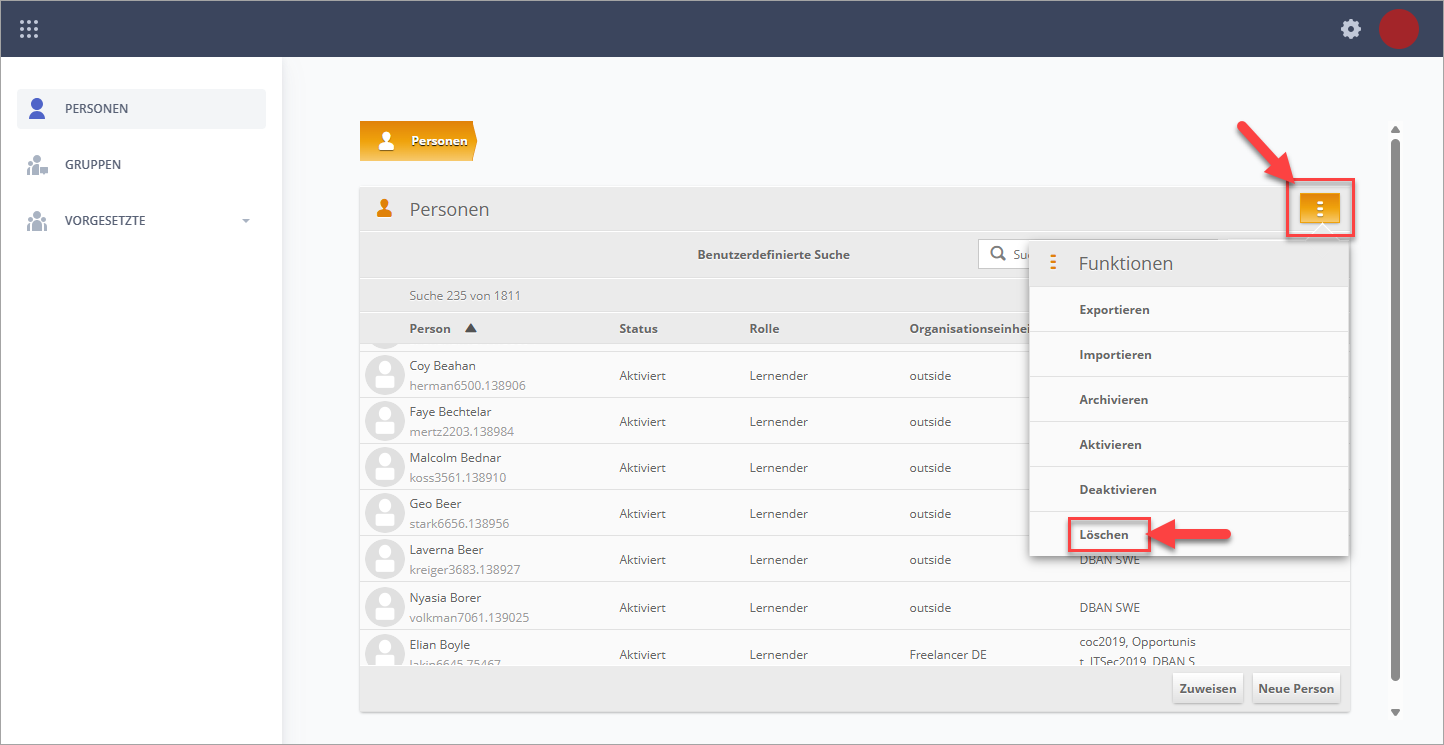Image resolution: width=1444 pixels, height=745 pixels.
Task: Click the Personen breadcrumb tab
Action: (x=418, y=141)
